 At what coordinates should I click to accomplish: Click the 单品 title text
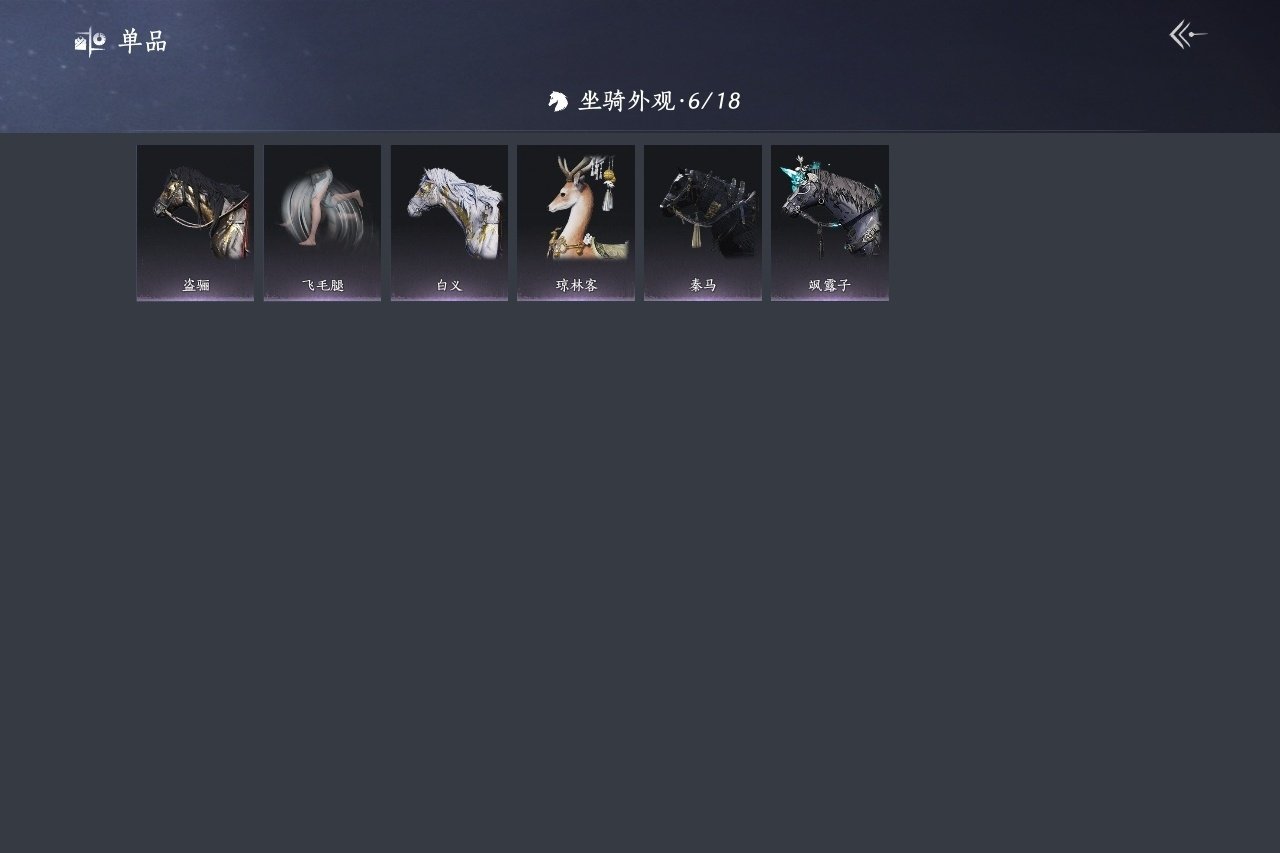coord(143,41)
